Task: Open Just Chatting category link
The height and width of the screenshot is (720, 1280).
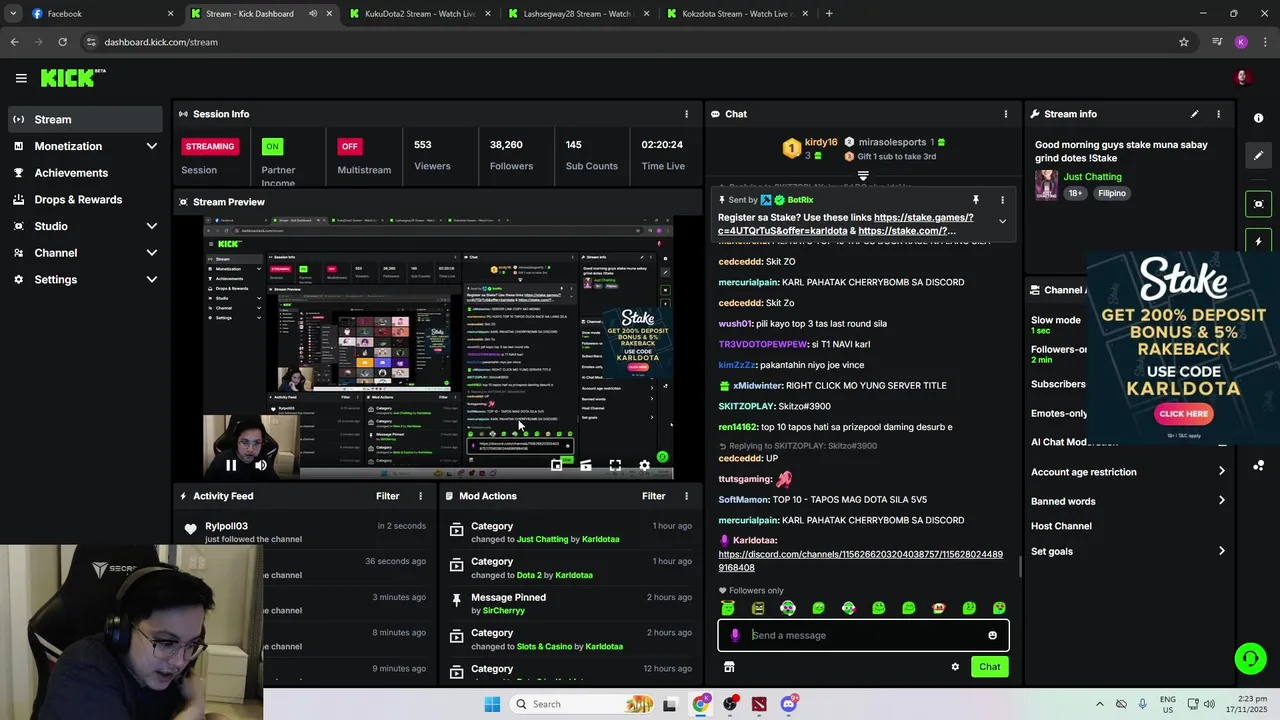Action: coord(1092,177)
